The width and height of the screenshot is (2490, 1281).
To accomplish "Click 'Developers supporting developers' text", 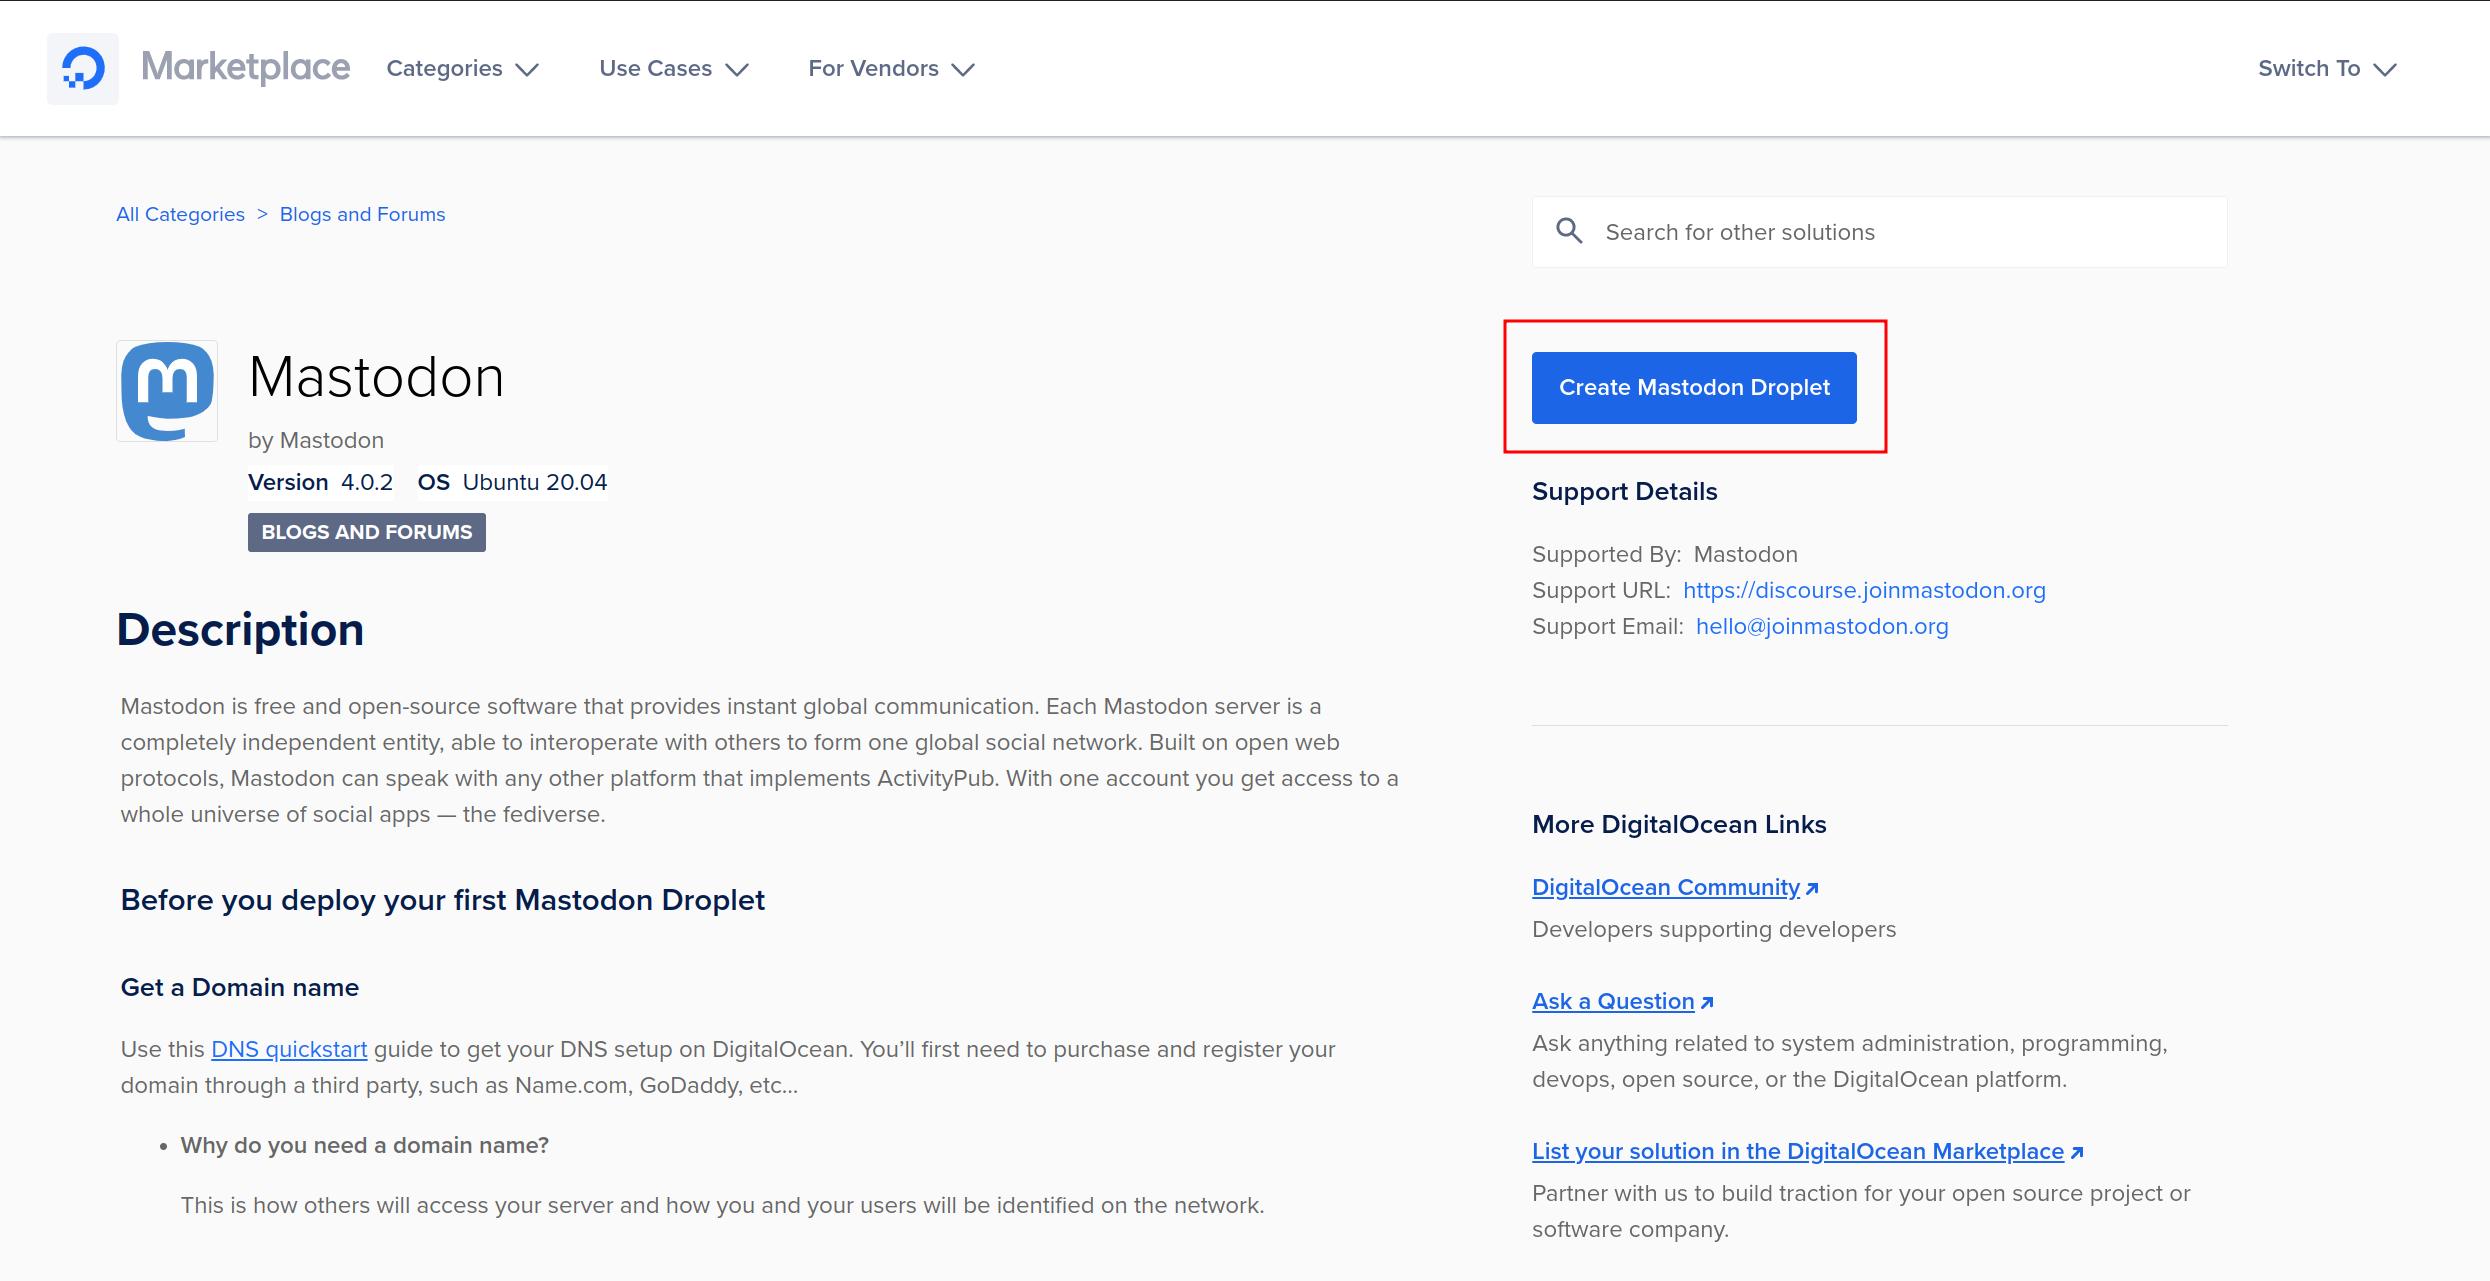I will 1714,929.
